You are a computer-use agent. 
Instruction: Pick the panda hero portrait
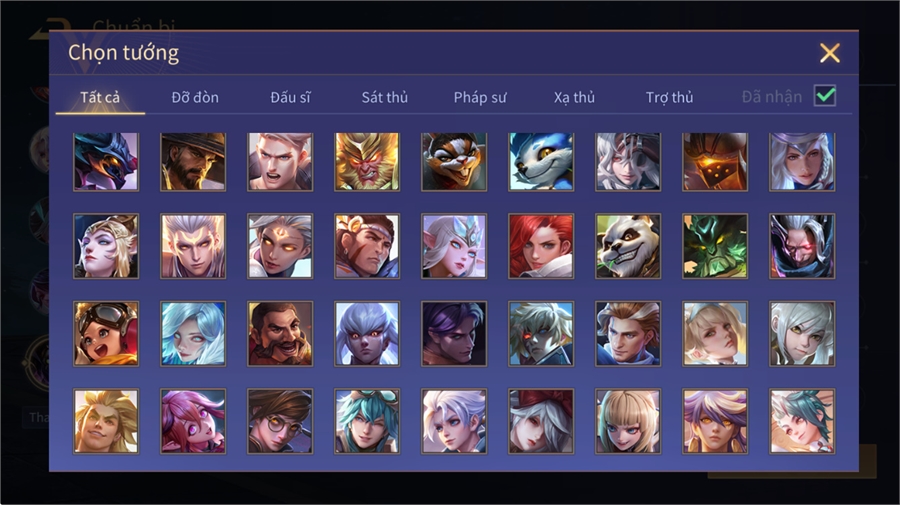pos(628,246)
